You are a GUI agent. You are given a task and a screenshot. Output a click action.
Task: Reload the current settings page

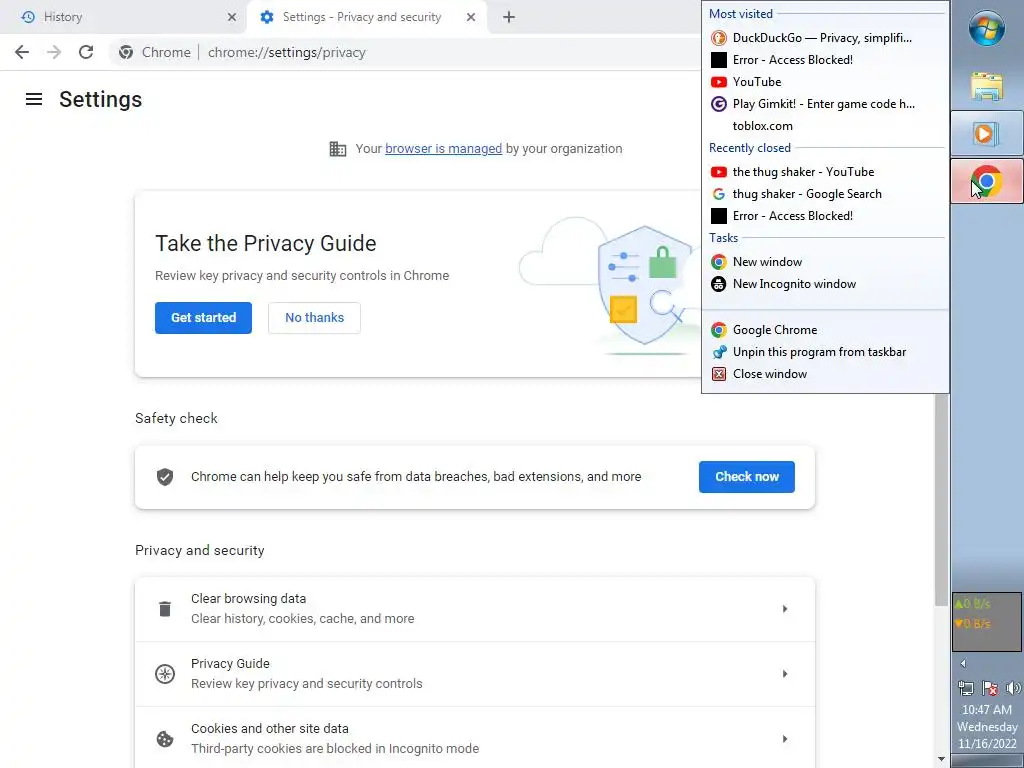86,52
